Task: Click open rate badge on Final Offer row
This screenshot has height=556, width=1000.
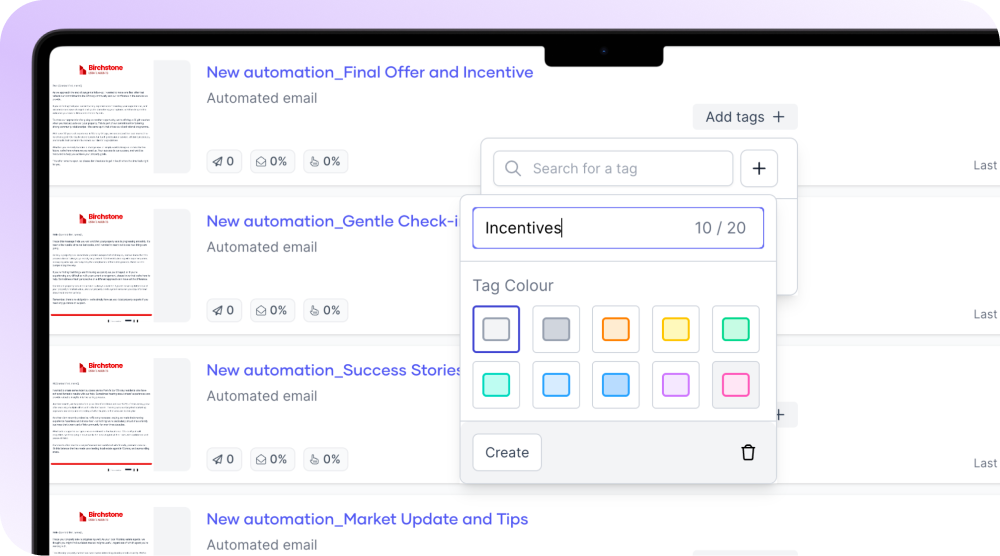Action: pos(272,161)
